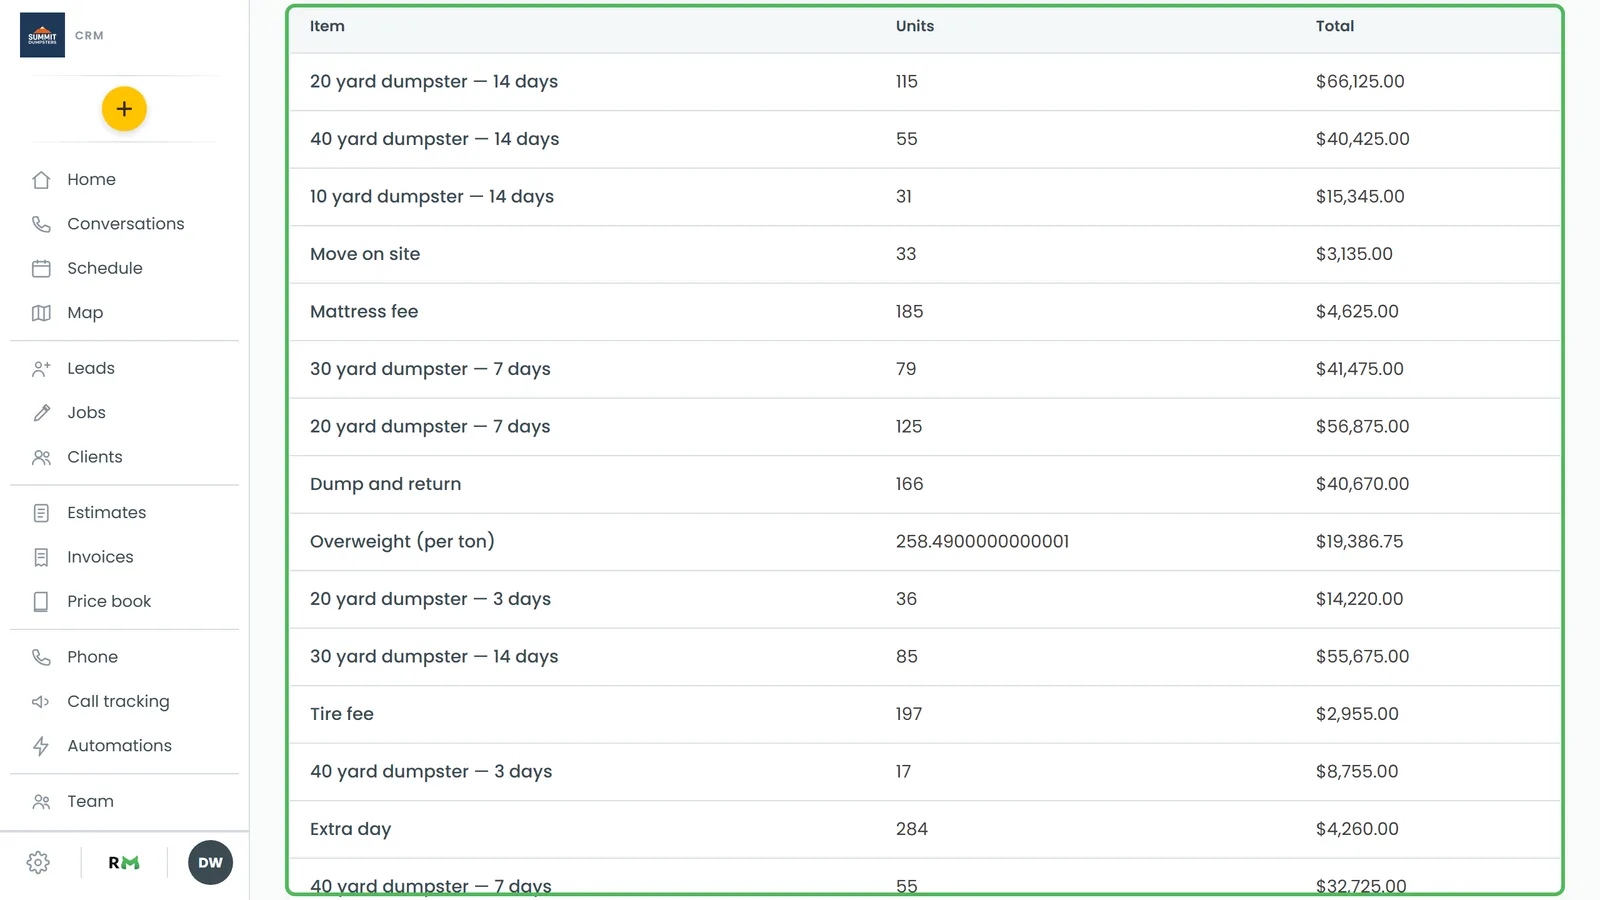Sort by Total column header
Image resolution: width=1600 pixels, height=900 pixels.
point(1335,26)
